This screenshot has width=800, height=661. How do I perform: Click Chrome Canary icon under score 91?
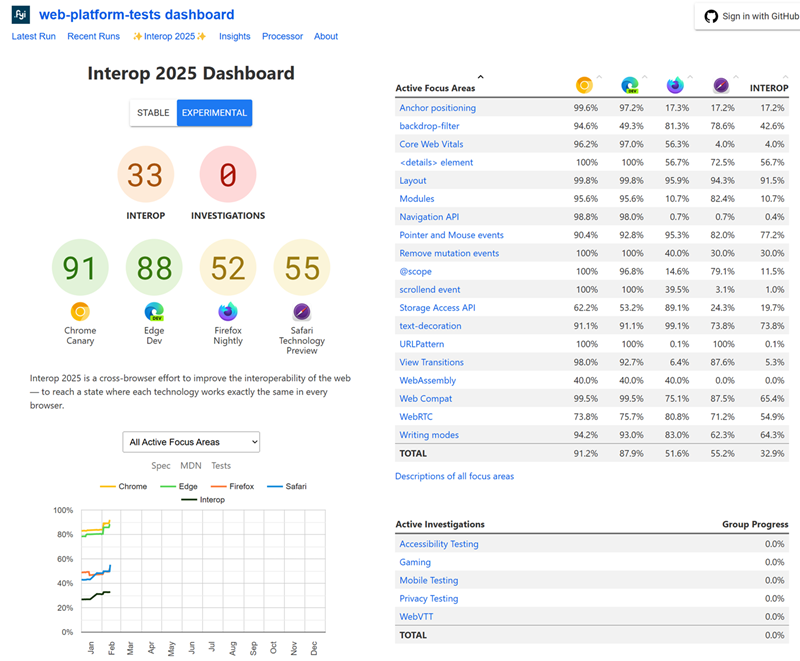80,311
